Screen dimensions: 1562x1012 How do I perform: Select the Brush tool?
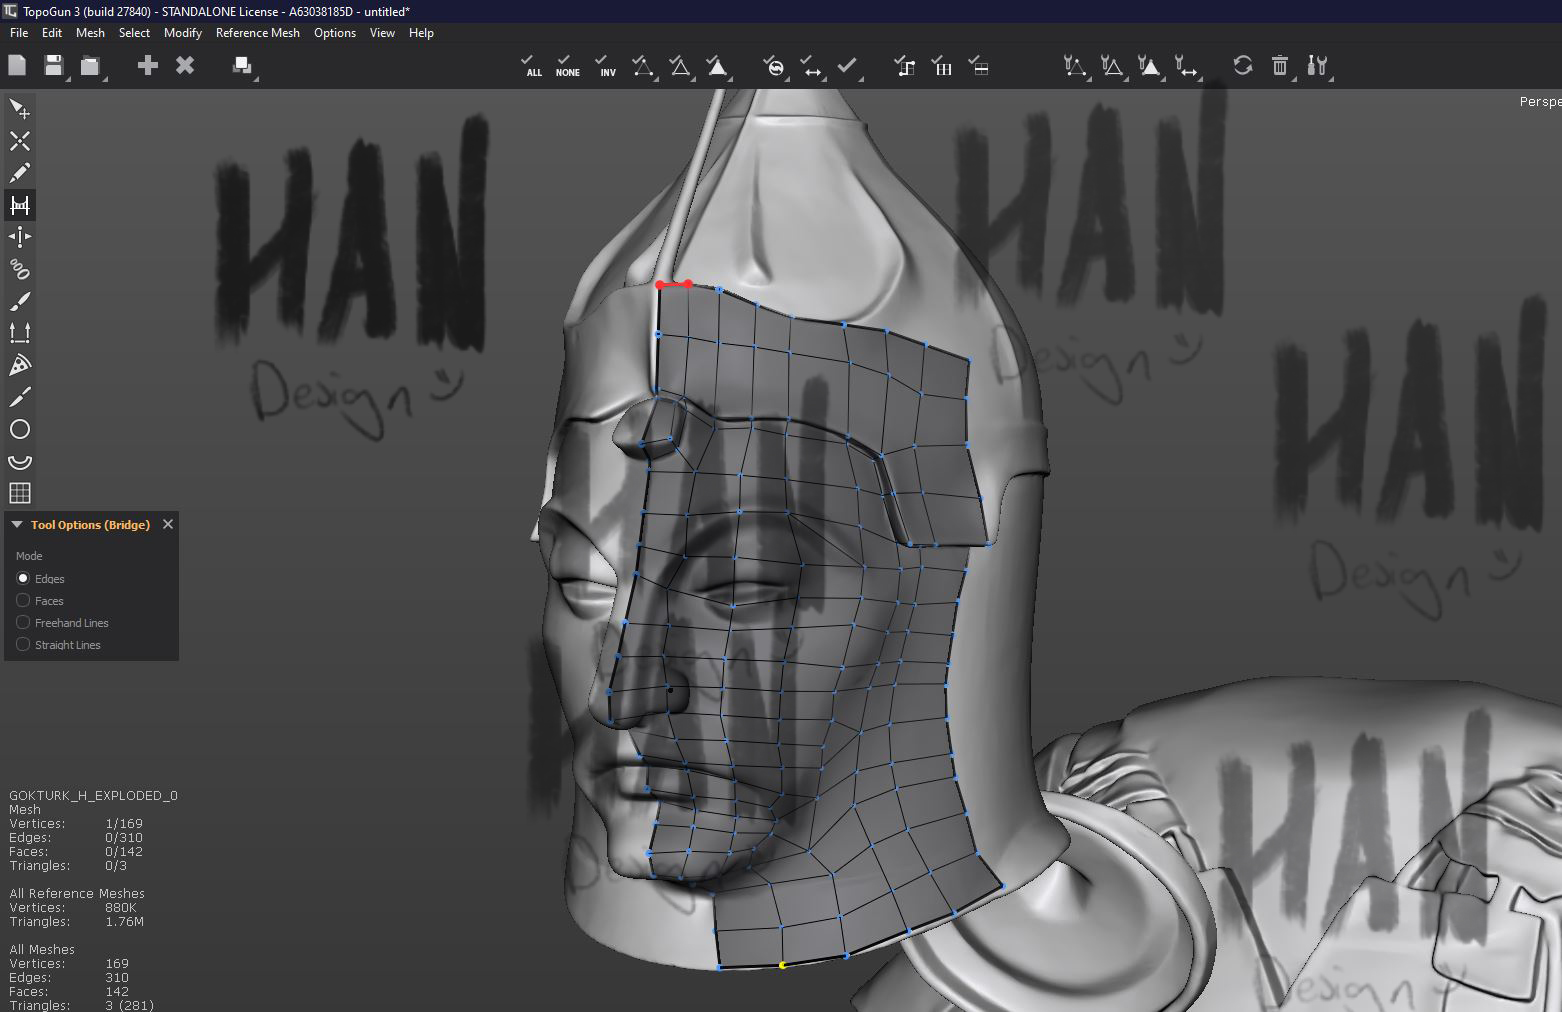click(19, 301)
